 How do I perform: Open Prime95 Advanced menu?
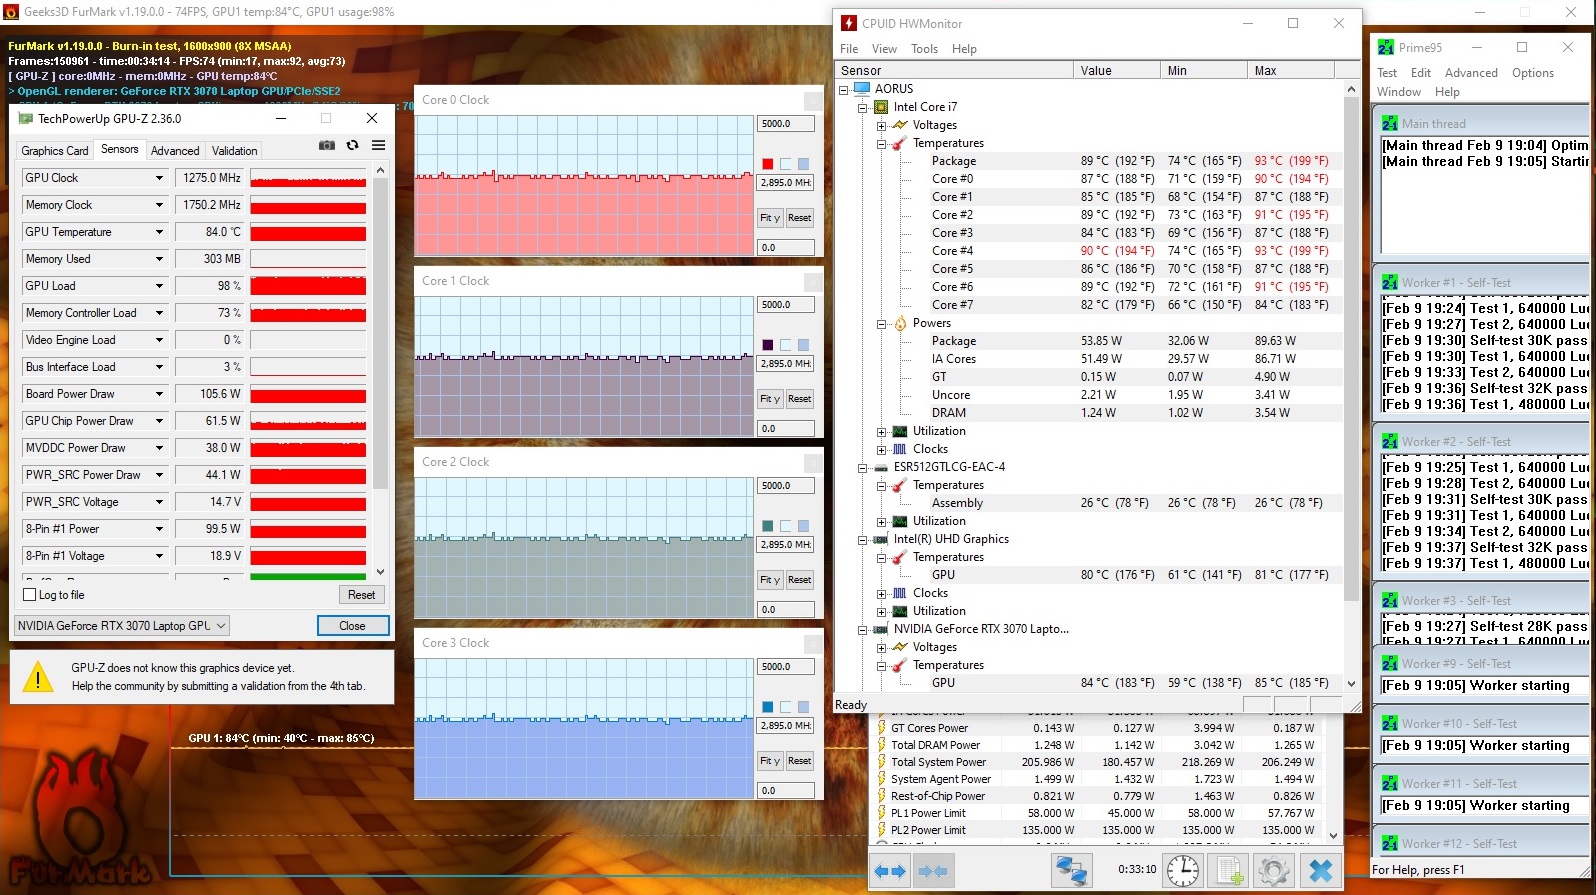pyautogui.click(x=1471, y=73)
